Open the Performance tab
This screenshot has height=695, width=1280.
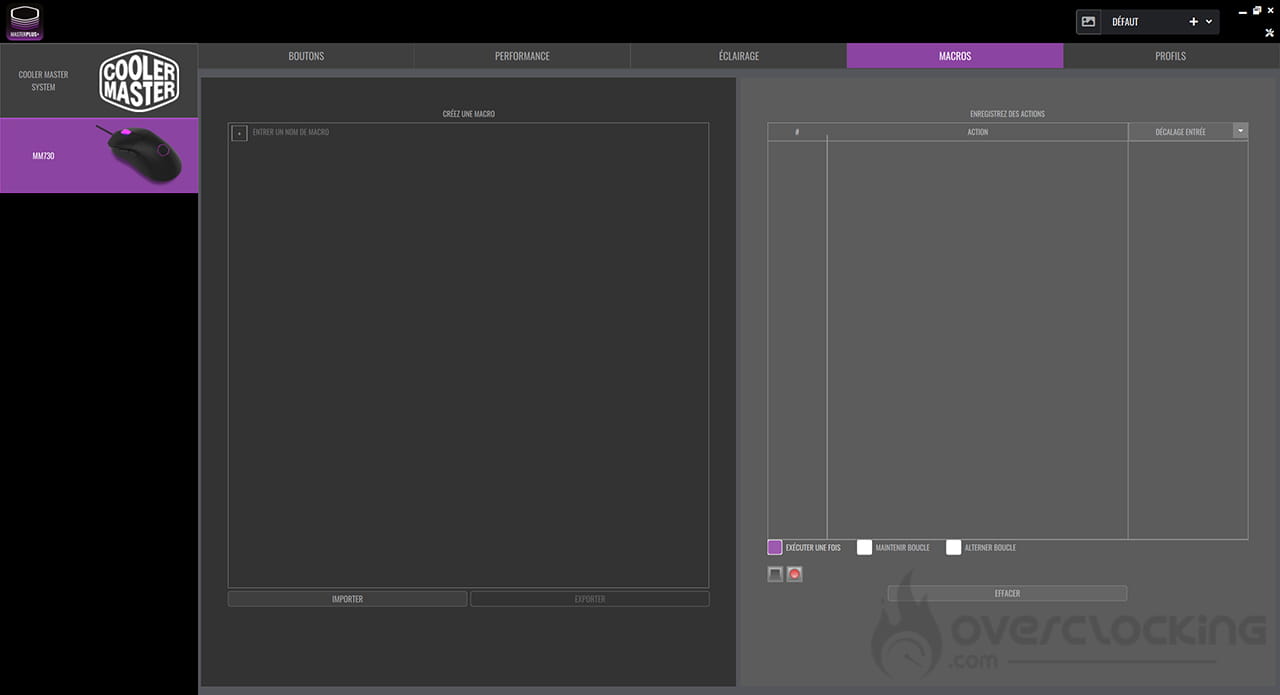(522, 56)
